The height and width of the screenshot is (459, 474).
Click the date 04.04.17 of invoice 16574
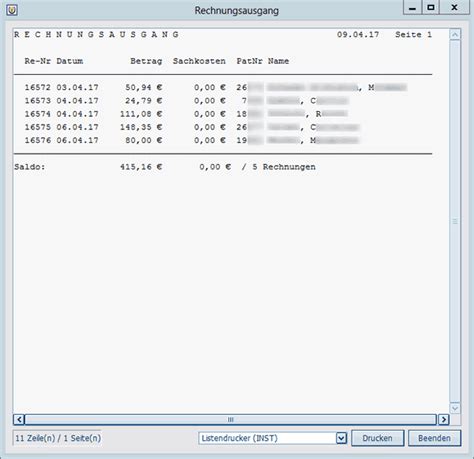point(77,114)
